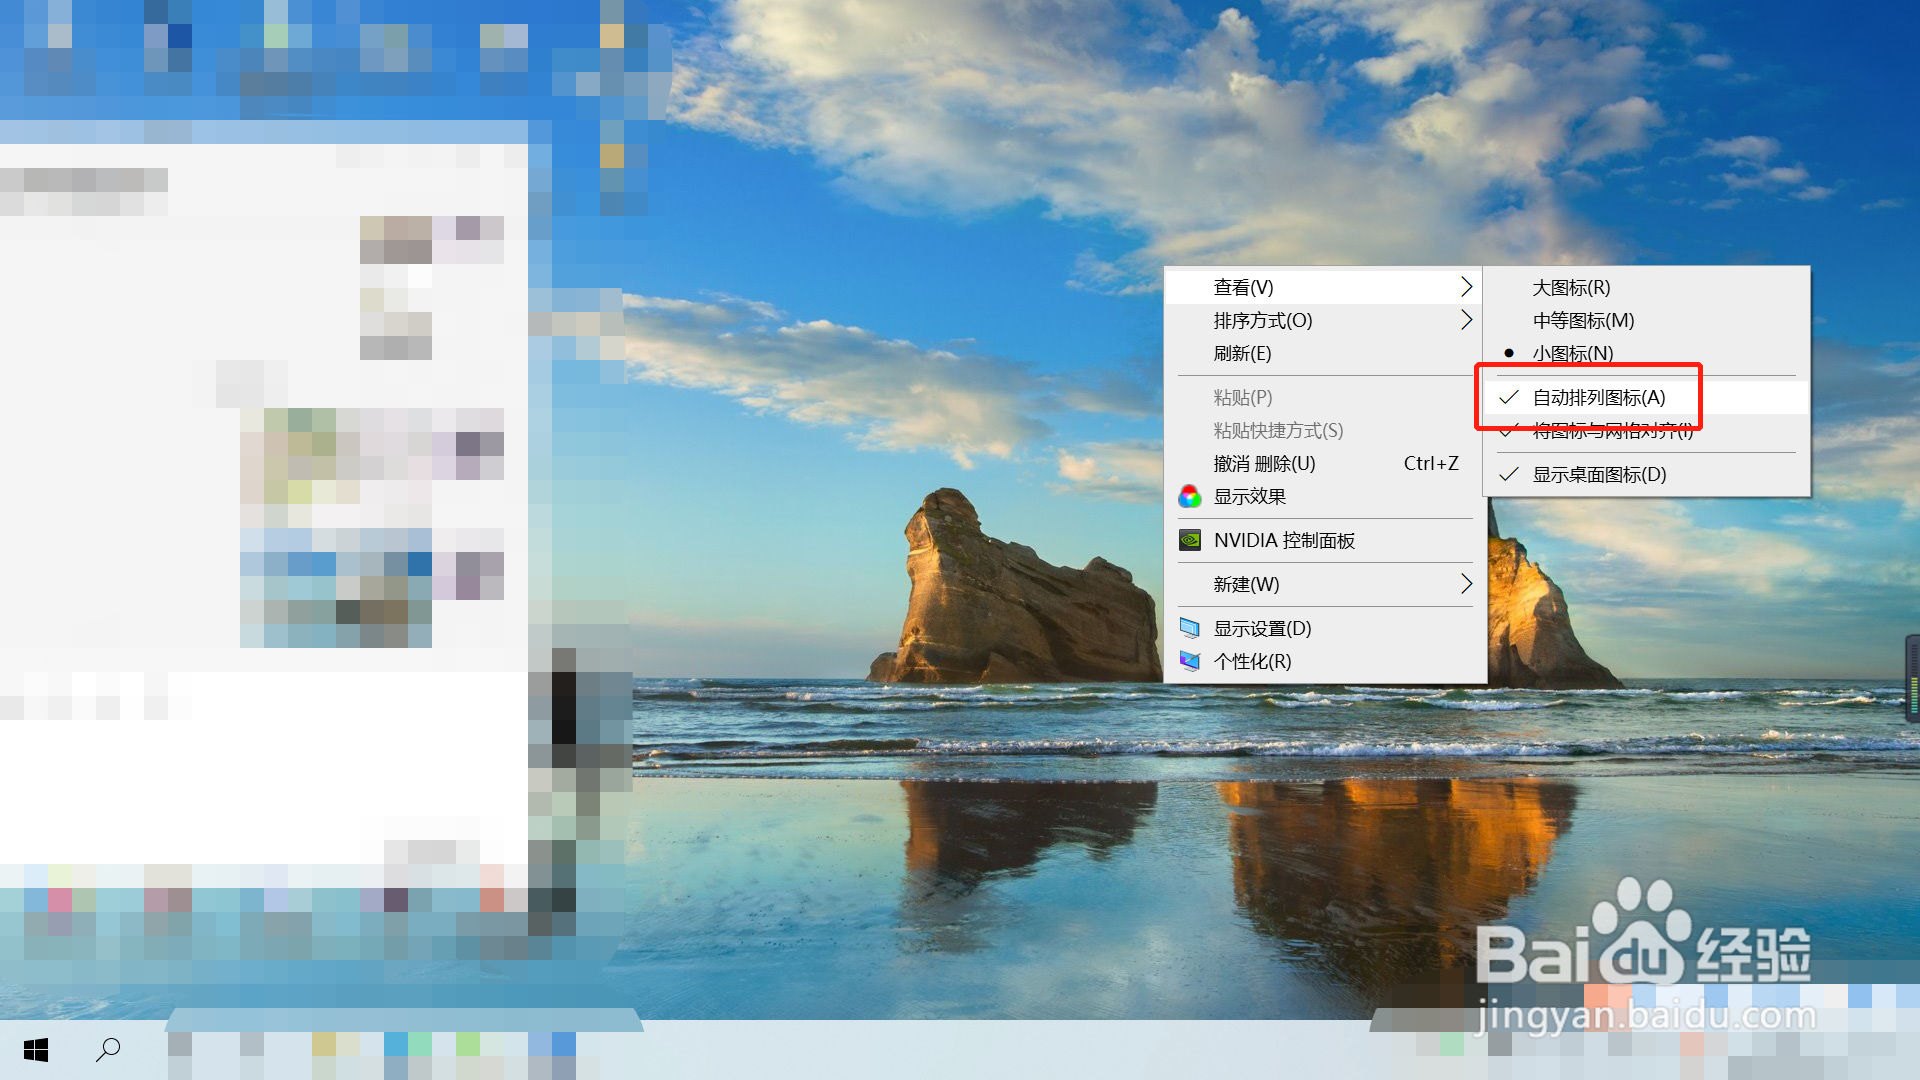
Task: Expand the 排序方式(O) submenu arrow
Action: tap(1466, 320)
